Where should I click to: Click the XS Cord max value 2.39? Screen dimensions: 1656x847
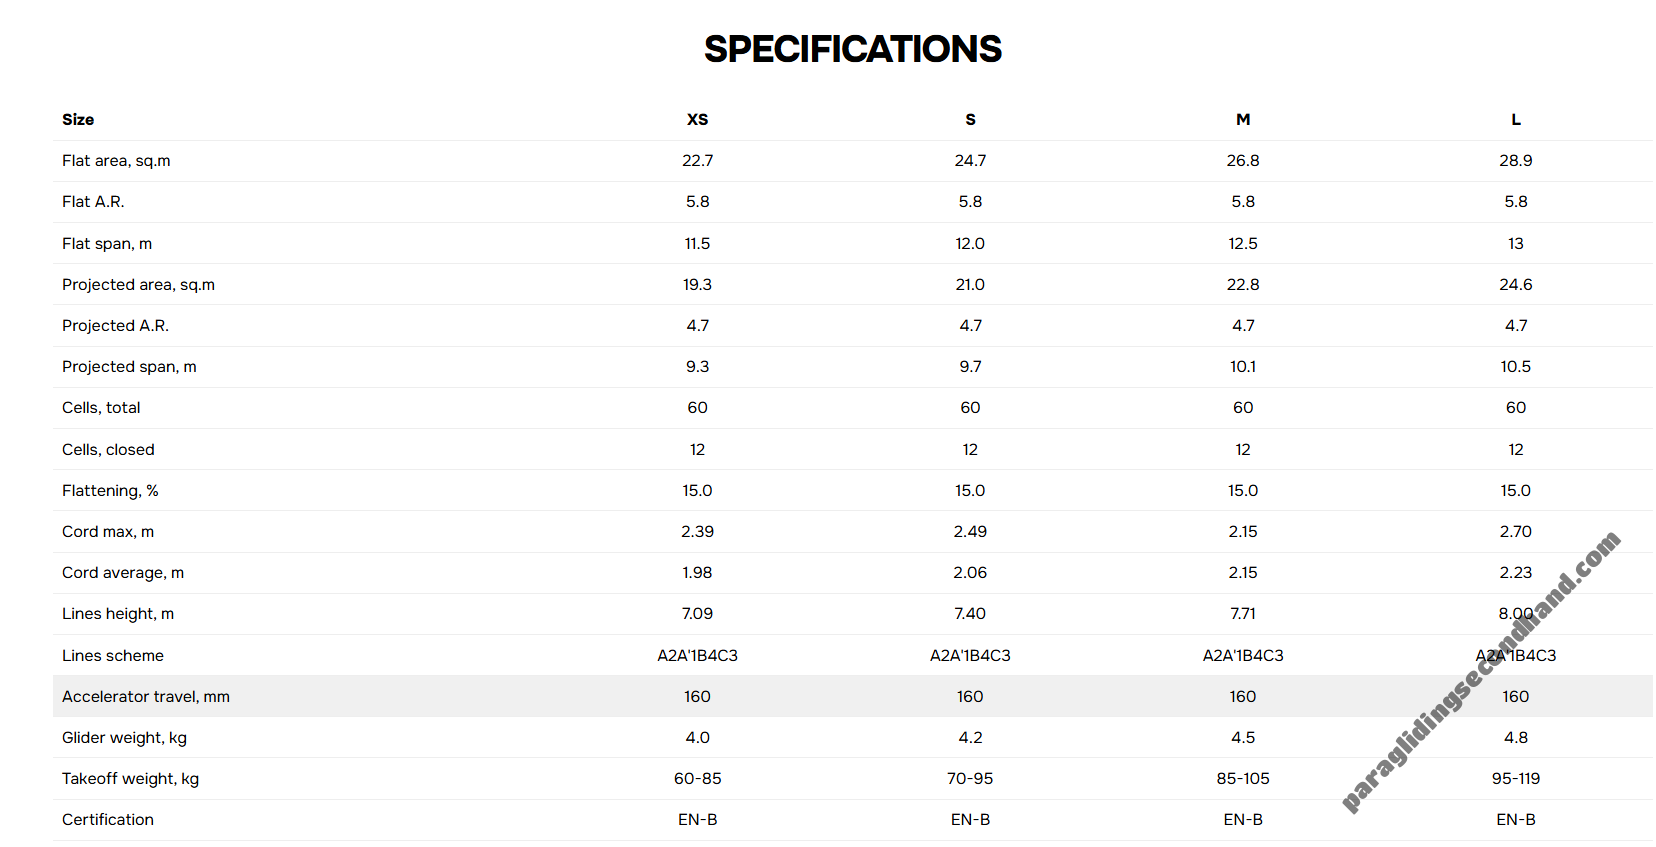click(697, 532)
